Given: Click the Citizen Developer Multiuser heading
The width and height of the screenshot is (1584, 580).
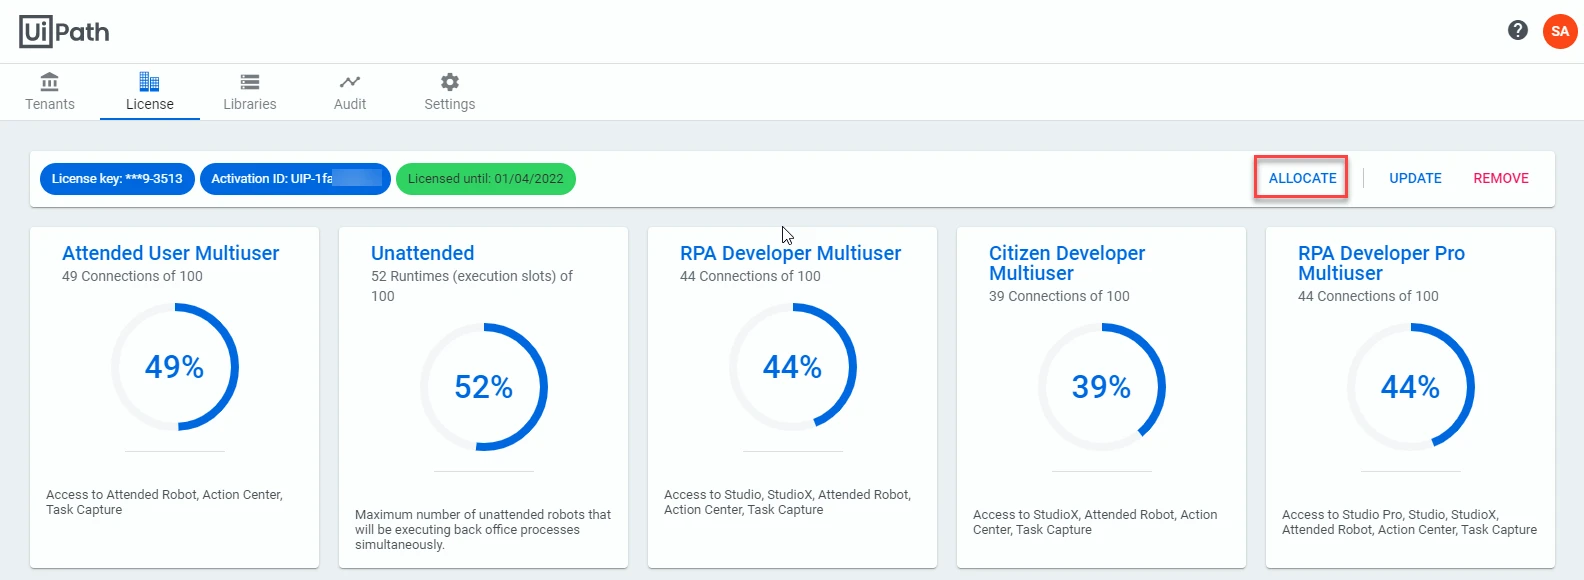Looking at the screenshot, I should pyautogui.click(x=1067, y=263).
